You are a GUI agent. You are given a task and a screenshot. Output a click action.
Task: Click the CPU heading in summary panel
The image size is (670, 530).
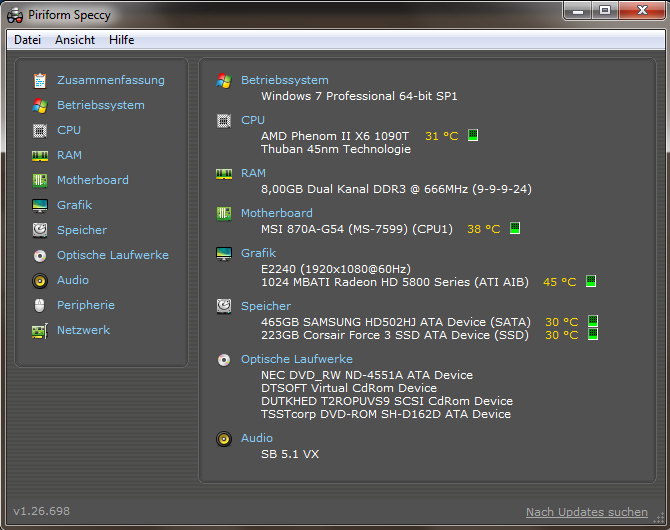tap(253, 120)
